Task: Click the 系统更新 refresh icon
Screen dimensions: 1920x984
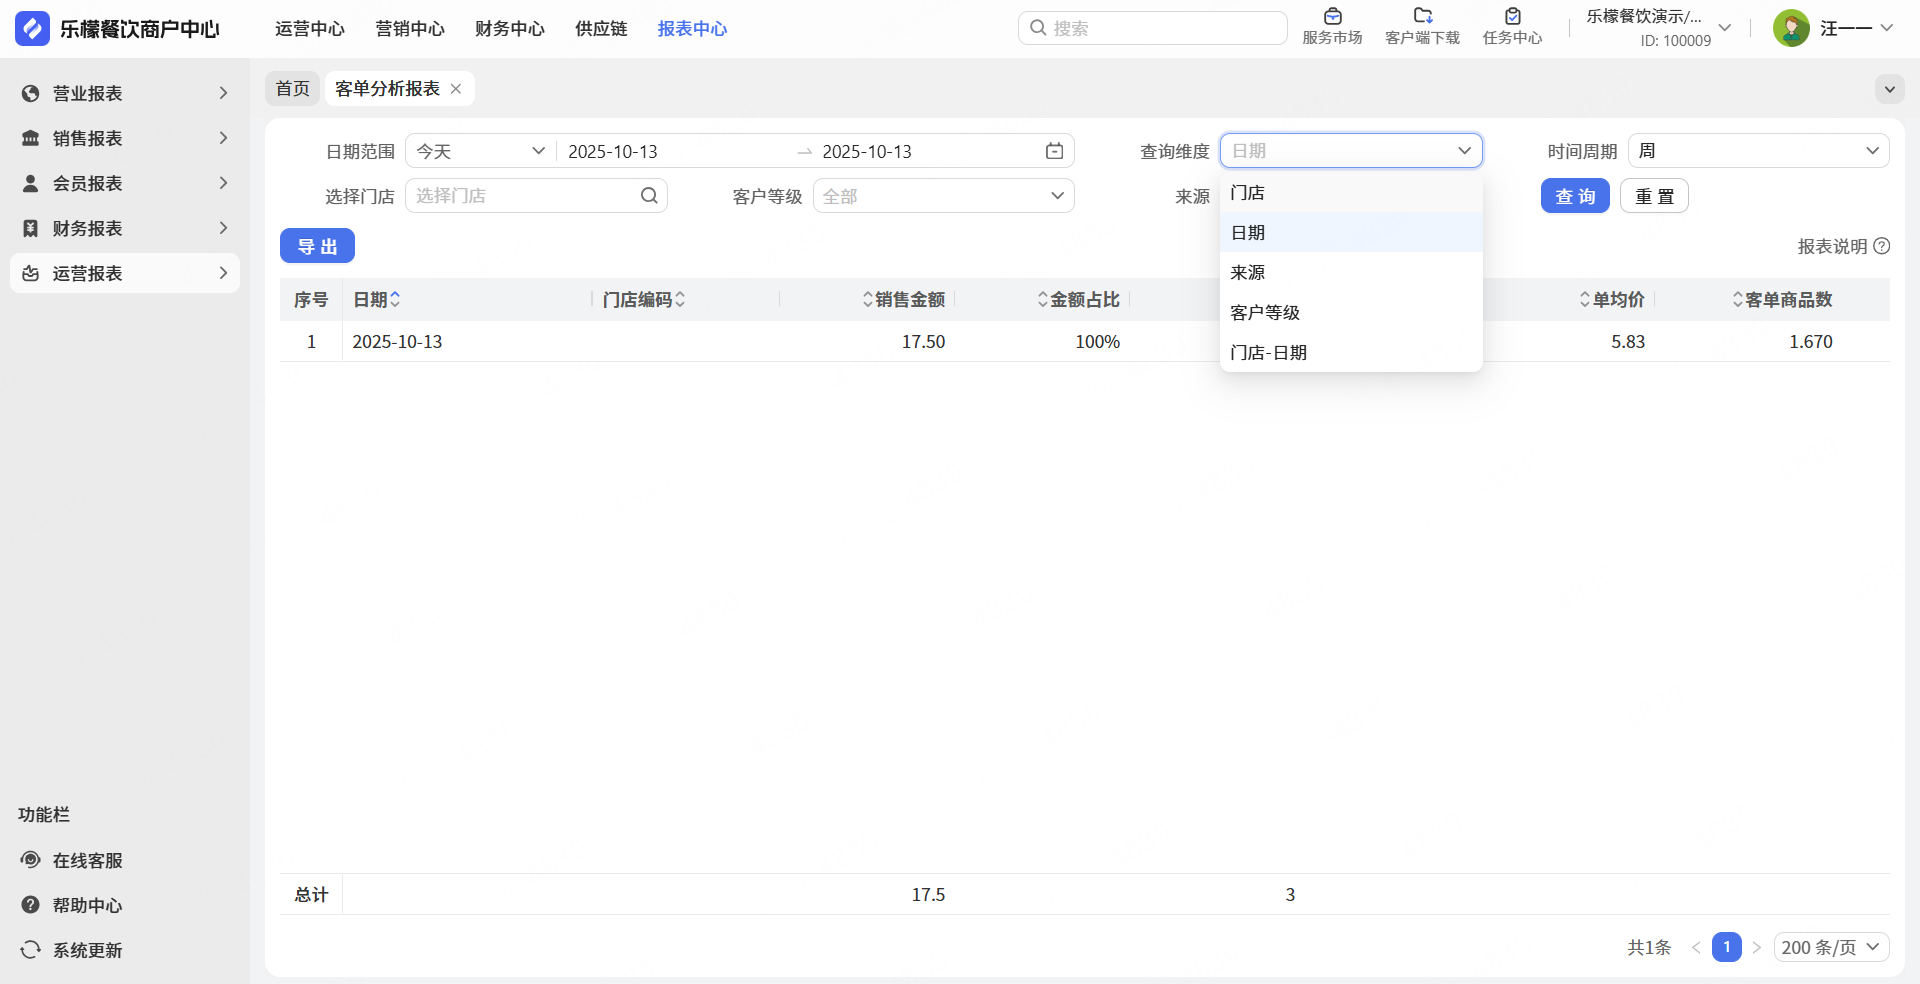Action: point(31,950)
